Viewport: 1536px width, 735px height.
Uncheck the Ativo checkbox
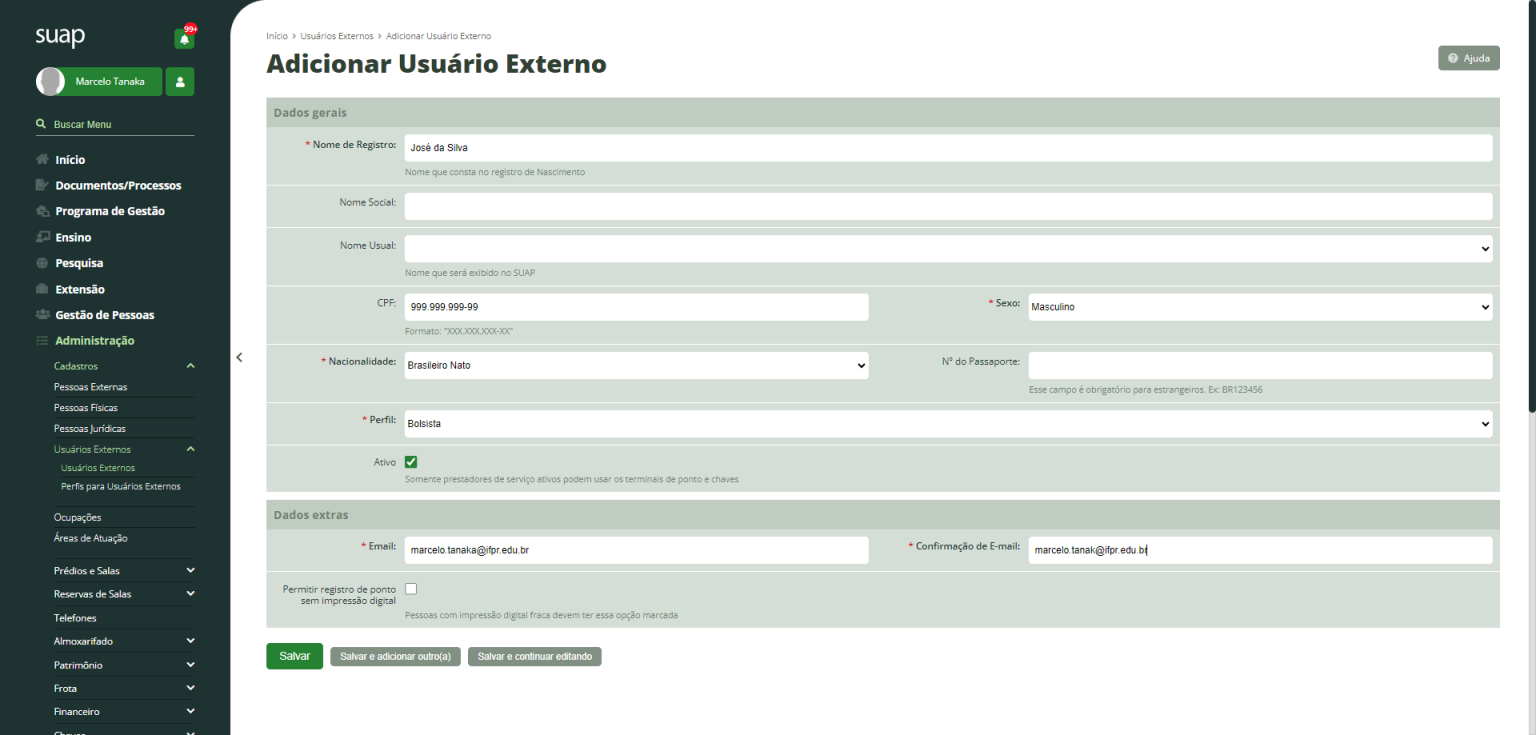click(411, 462)
